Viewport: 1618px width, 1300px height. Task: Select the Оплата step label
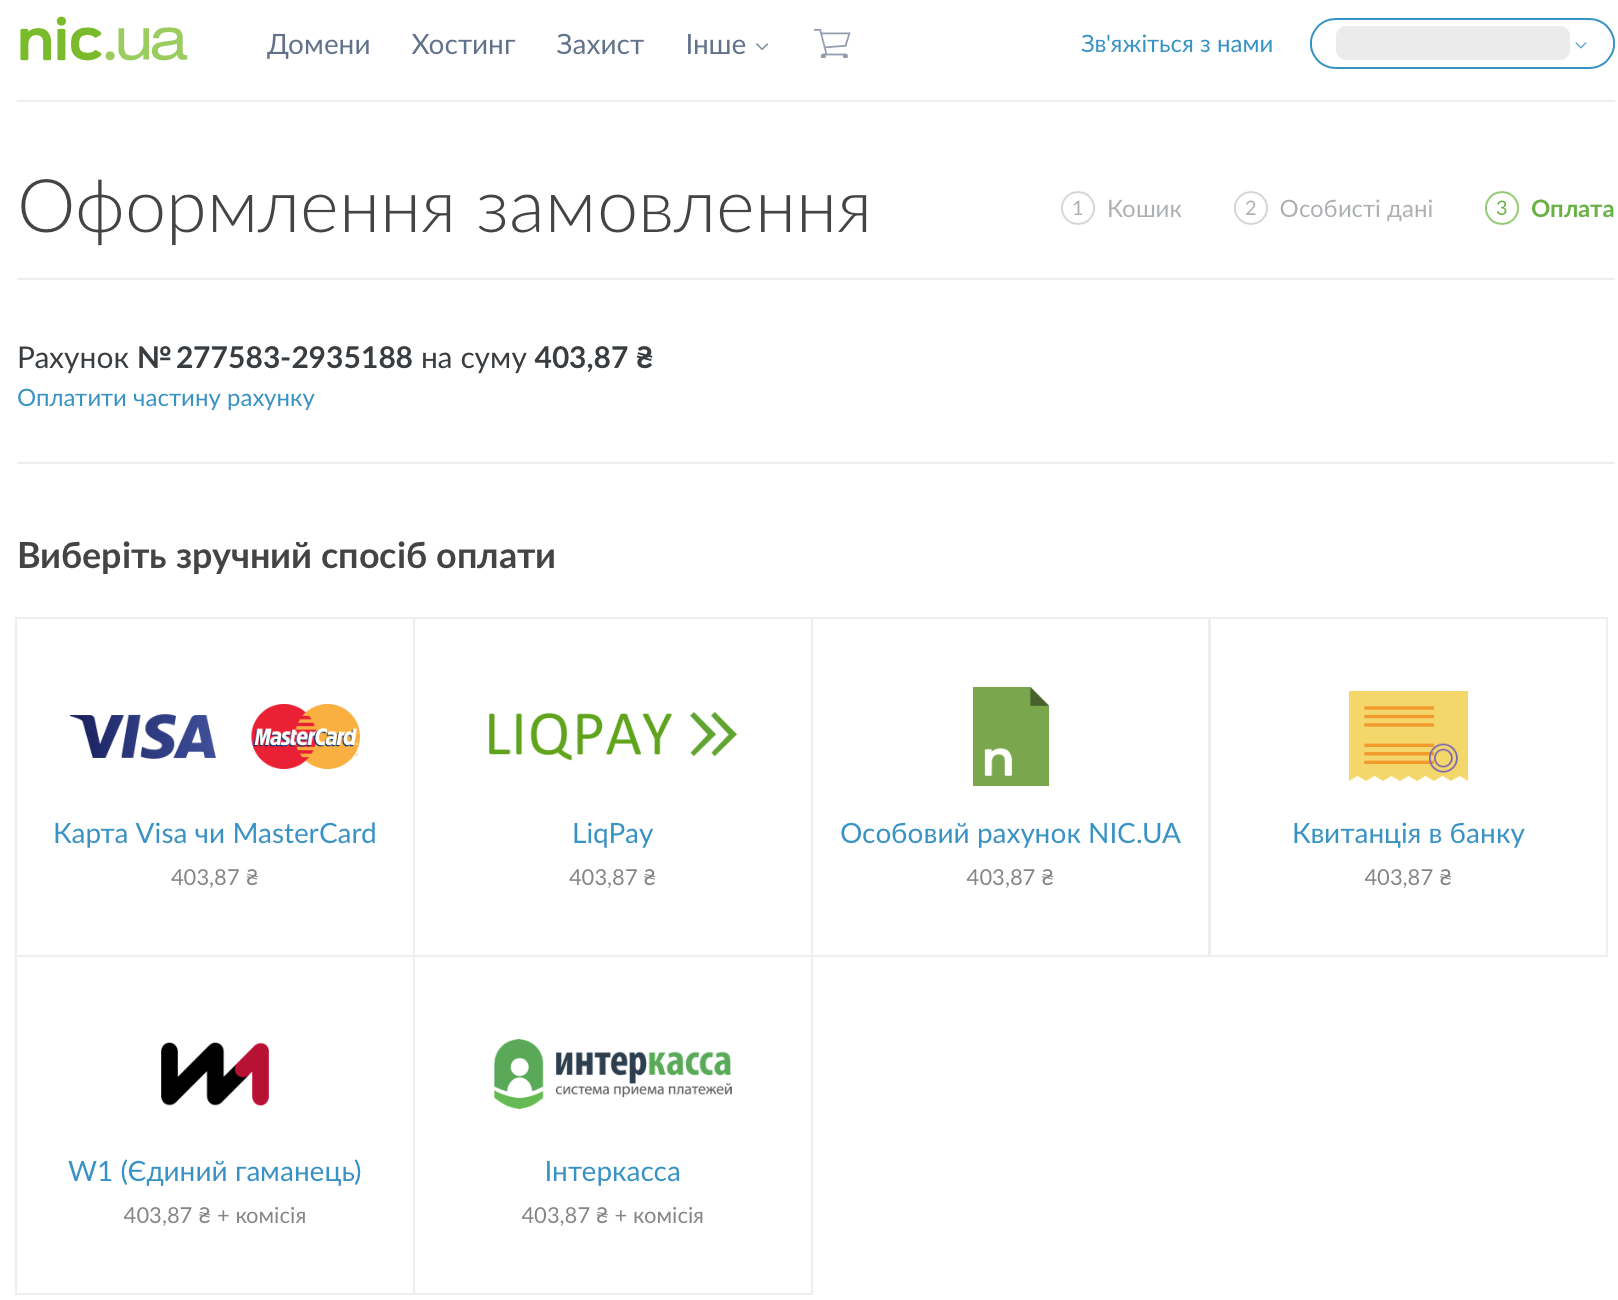[1572, 209]
